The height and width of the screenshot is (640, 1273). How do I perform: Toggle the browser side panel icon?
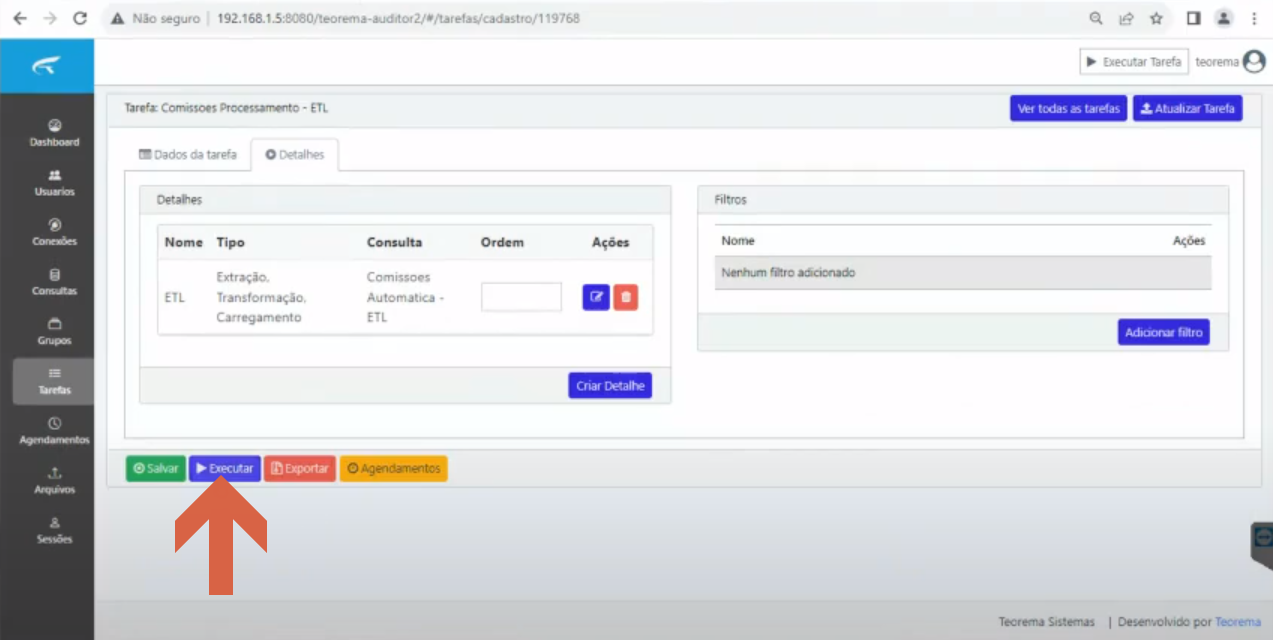[x=1193, y=18]
